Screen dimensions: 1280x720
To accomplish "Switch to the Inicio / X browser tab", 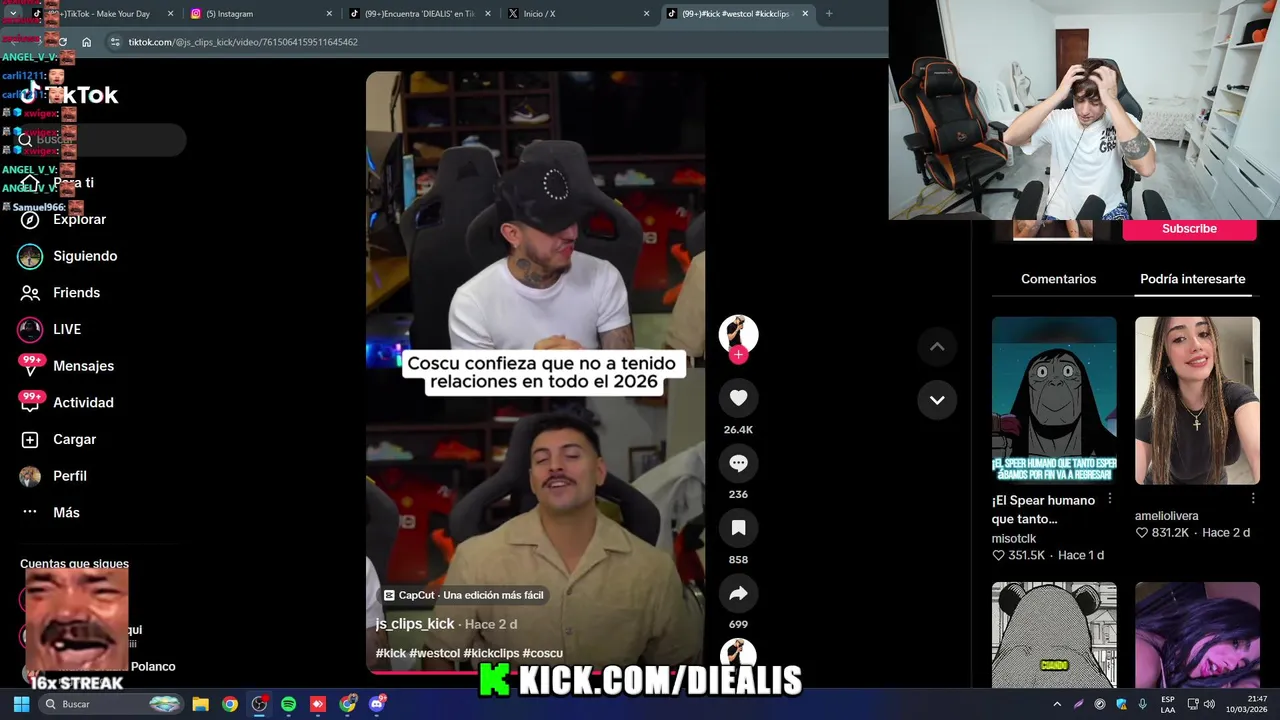I will pos(578,14).
